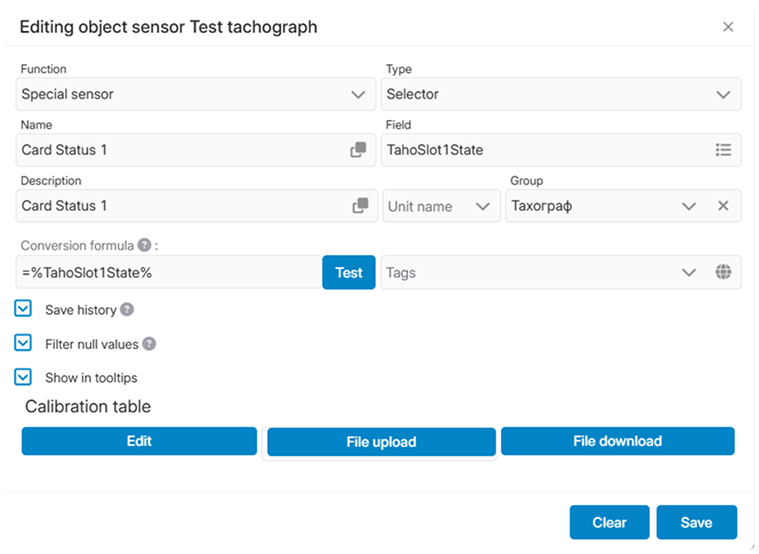
Task: Expand the Tags dropdown
Action: [x=688, y=272]
